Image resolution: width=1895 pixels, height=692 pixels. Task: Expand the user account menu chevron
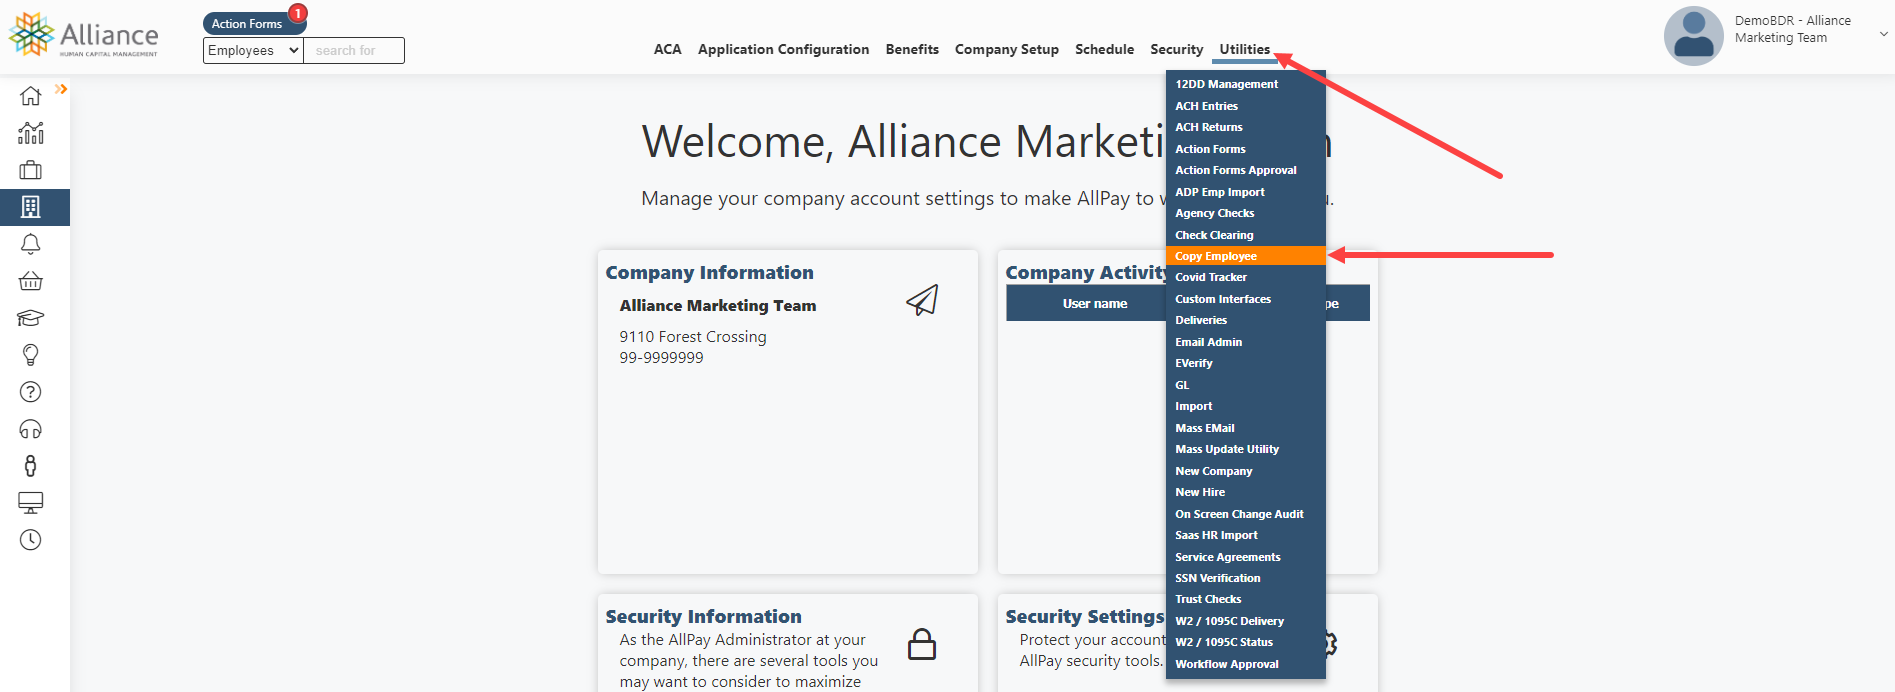[x=1884, y=34]
